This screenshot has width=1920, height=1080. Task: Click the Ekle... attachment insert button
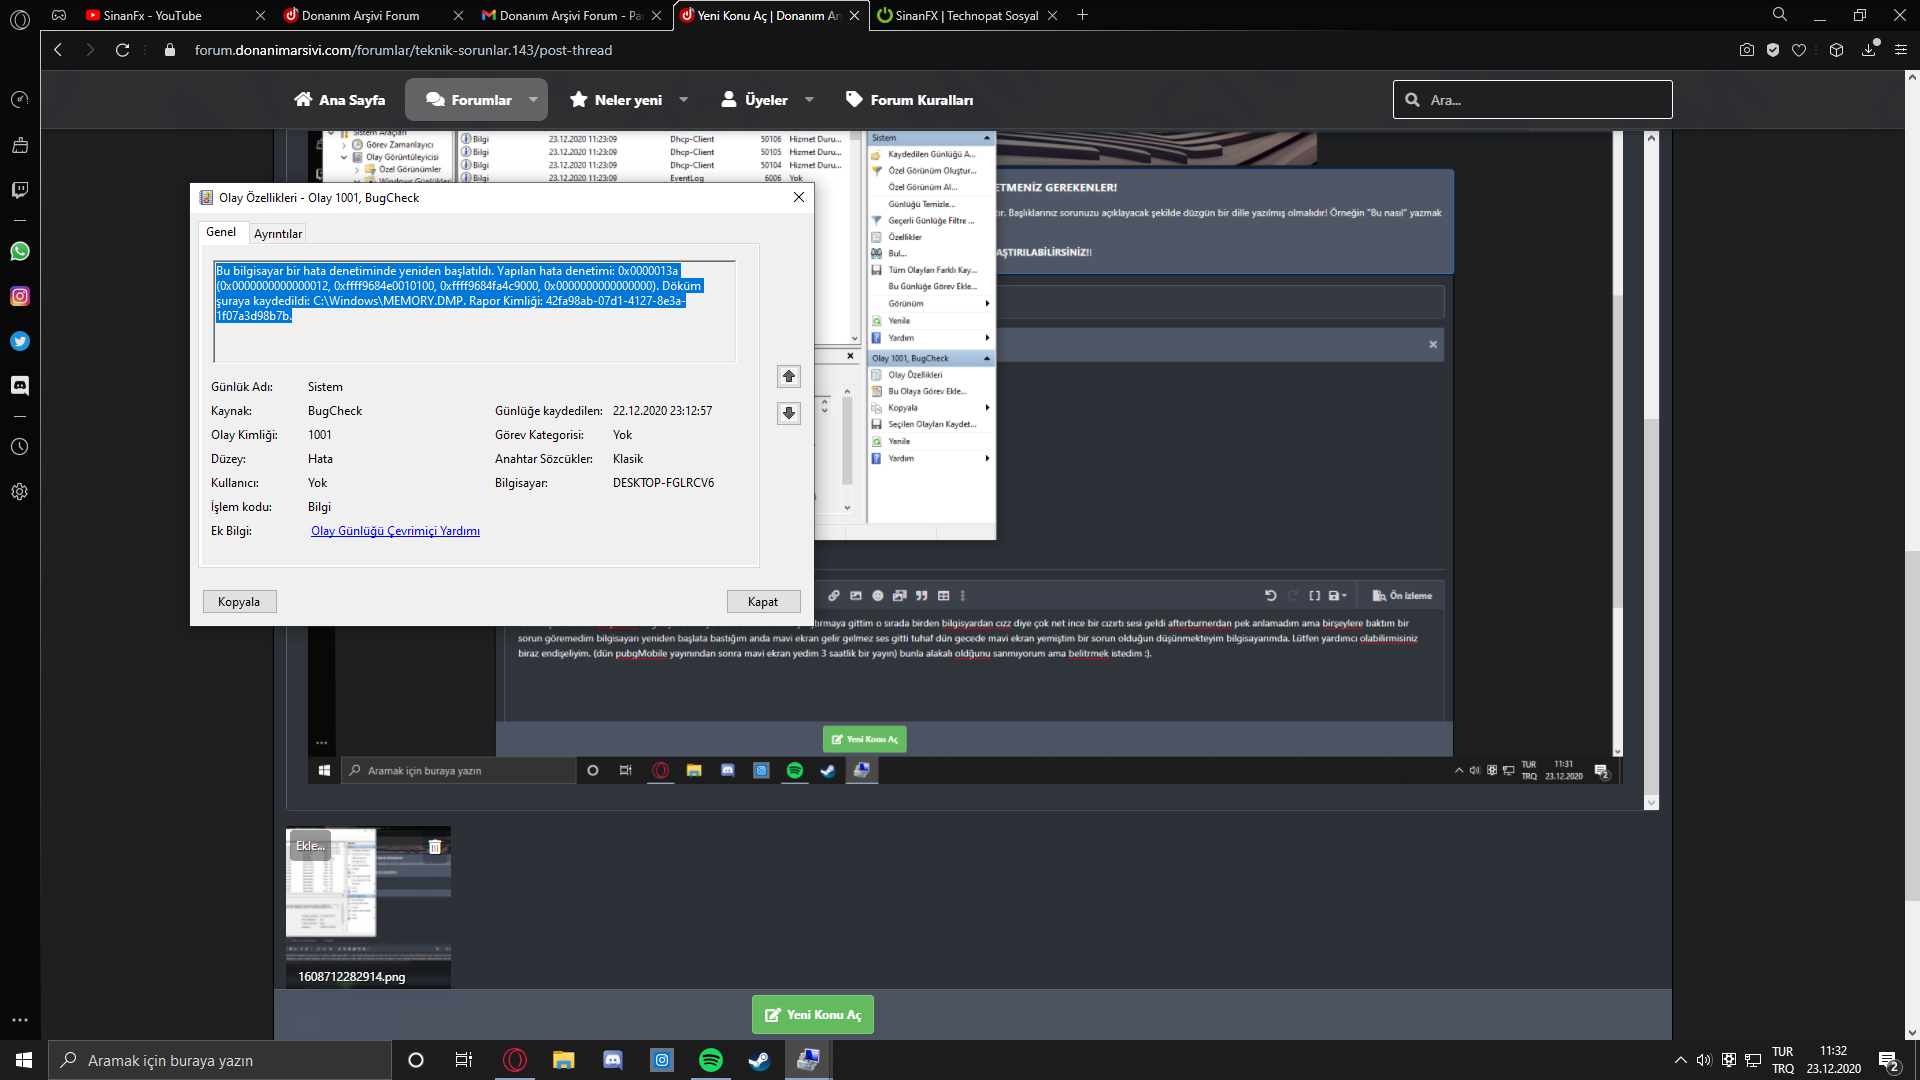point(310,846)
